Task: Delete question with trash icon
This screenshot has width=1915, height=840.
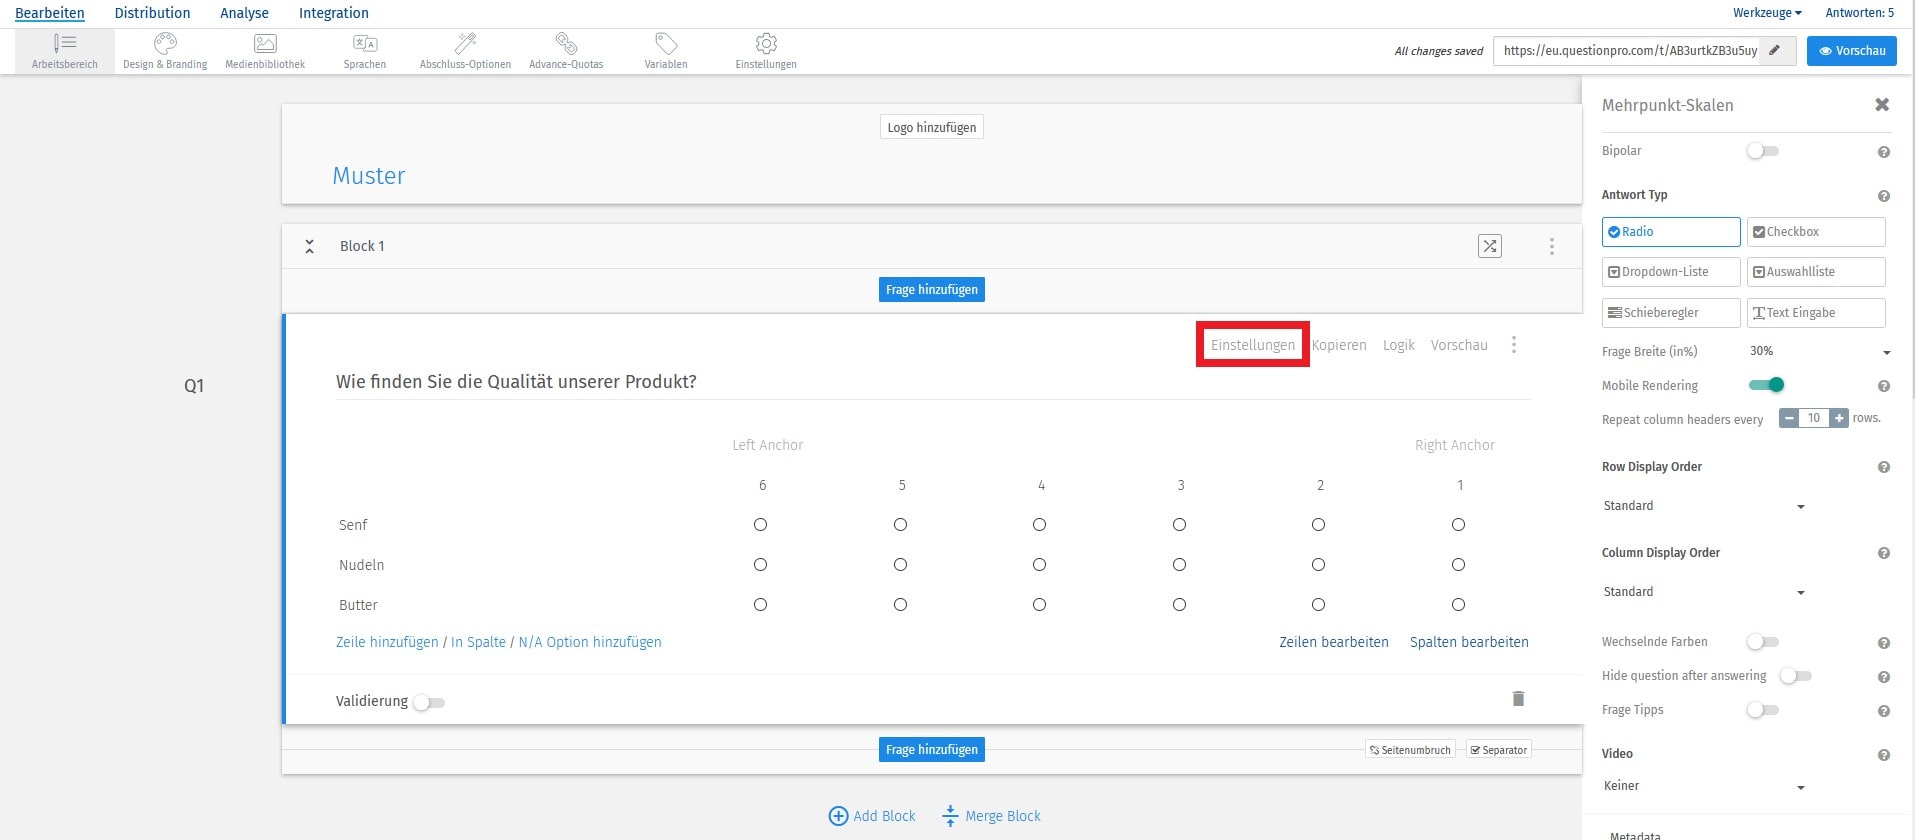Action: (x=1518, y=699)
